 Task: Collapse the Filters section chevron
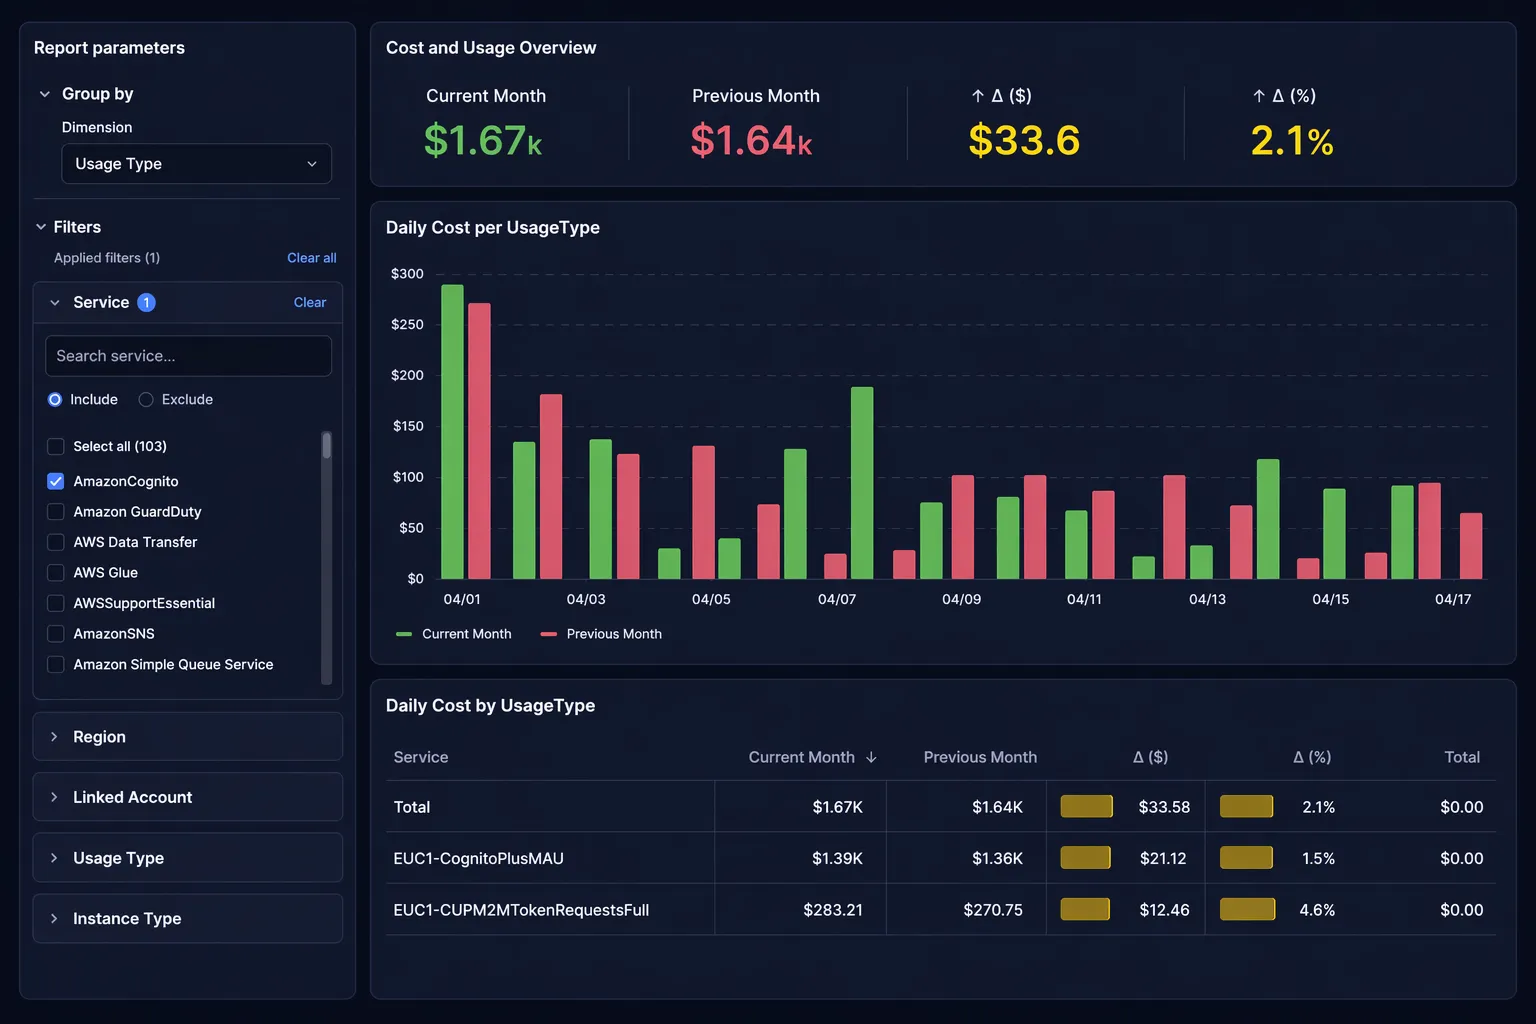pos(41,227)
